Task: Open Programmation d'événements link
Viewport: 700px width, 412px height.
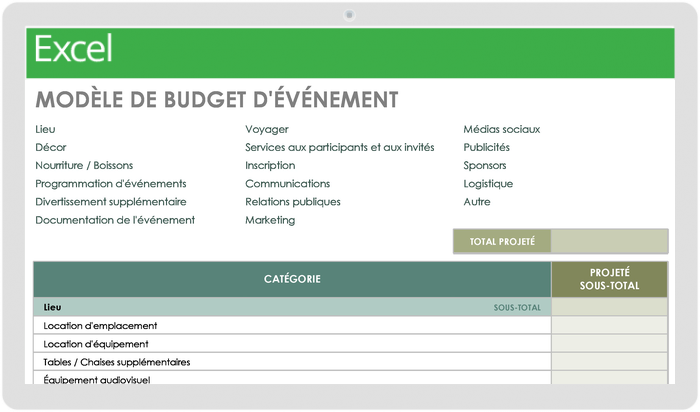Action: click(x=110, y=184)
